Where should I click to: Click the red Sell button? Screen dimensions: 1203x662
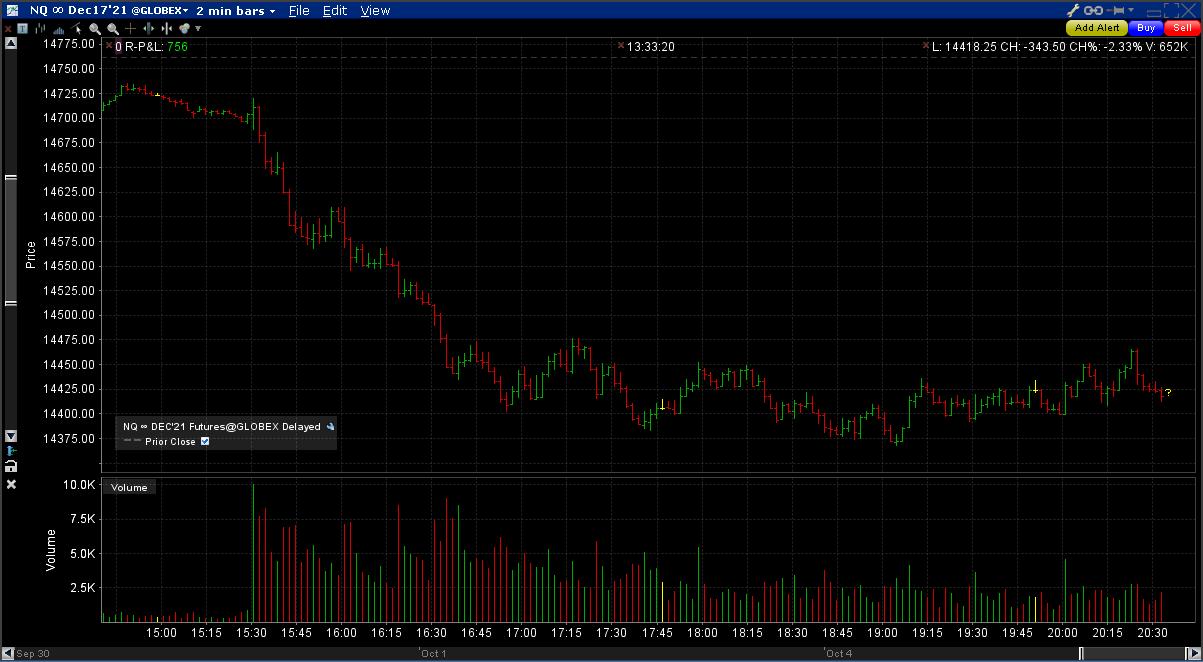1183,28
